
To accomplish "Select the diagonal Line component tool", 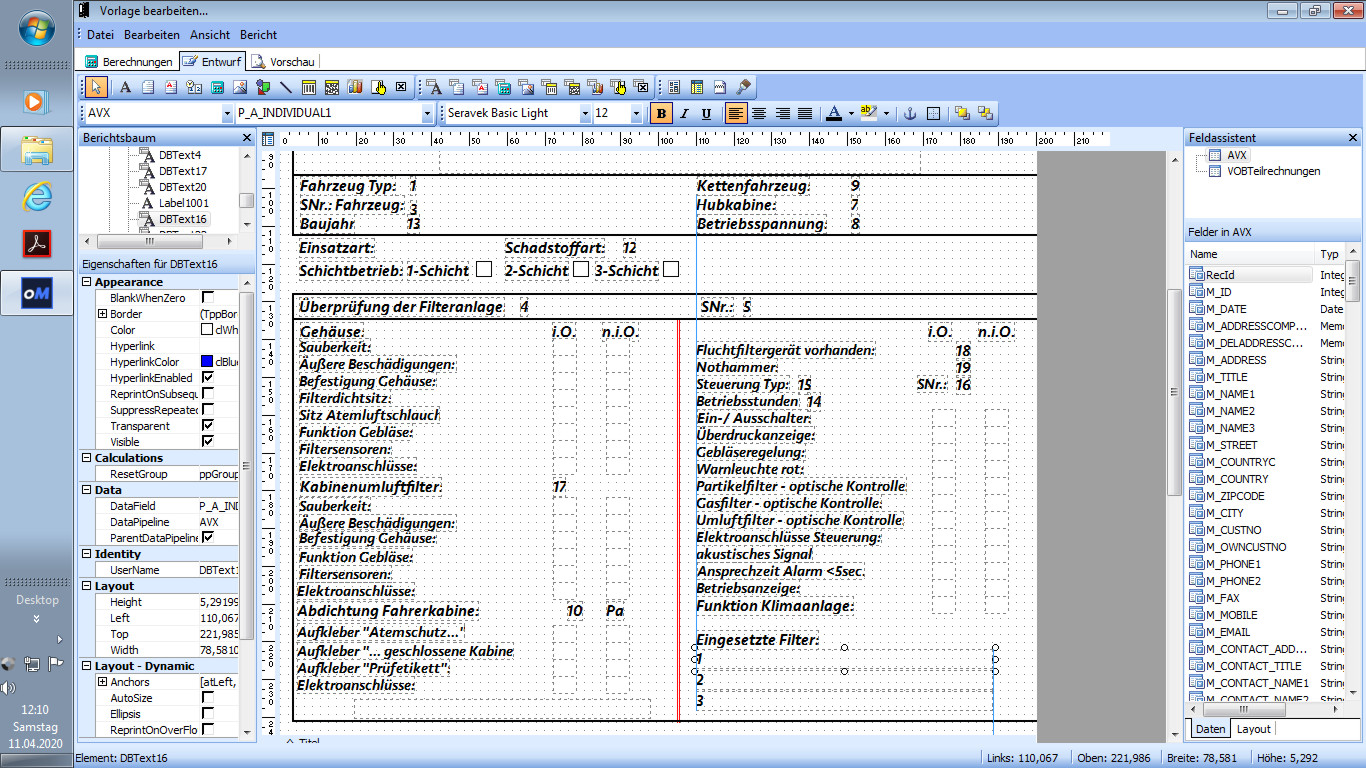I will coord(285,87).
